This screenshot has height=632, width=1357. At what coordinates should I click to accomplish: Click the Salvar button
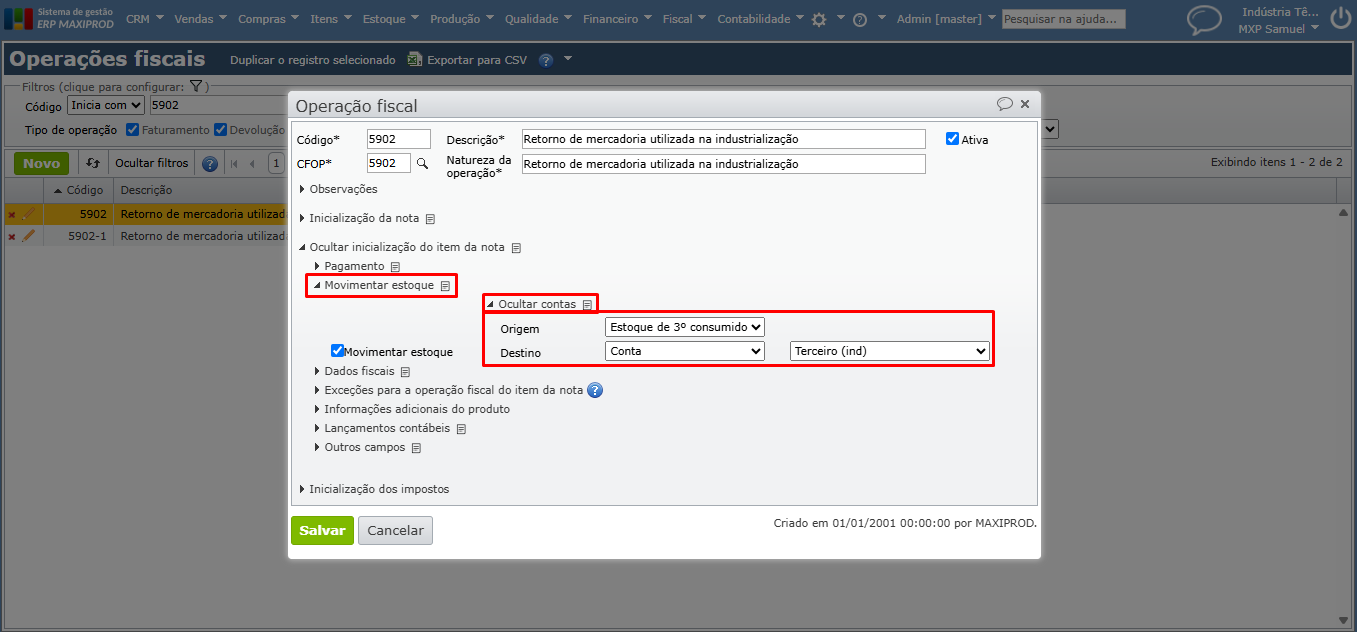click(x=322, y=531)
